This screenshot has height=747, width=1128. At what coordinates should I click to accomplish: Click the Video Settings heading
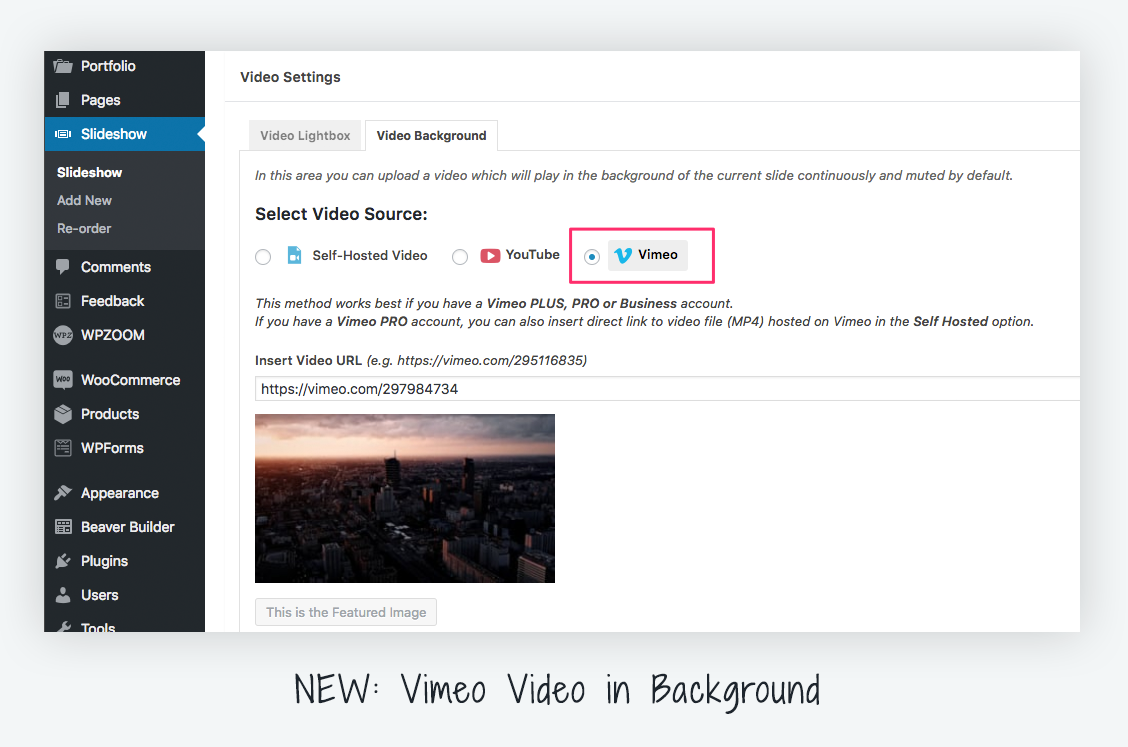(291, 77)
